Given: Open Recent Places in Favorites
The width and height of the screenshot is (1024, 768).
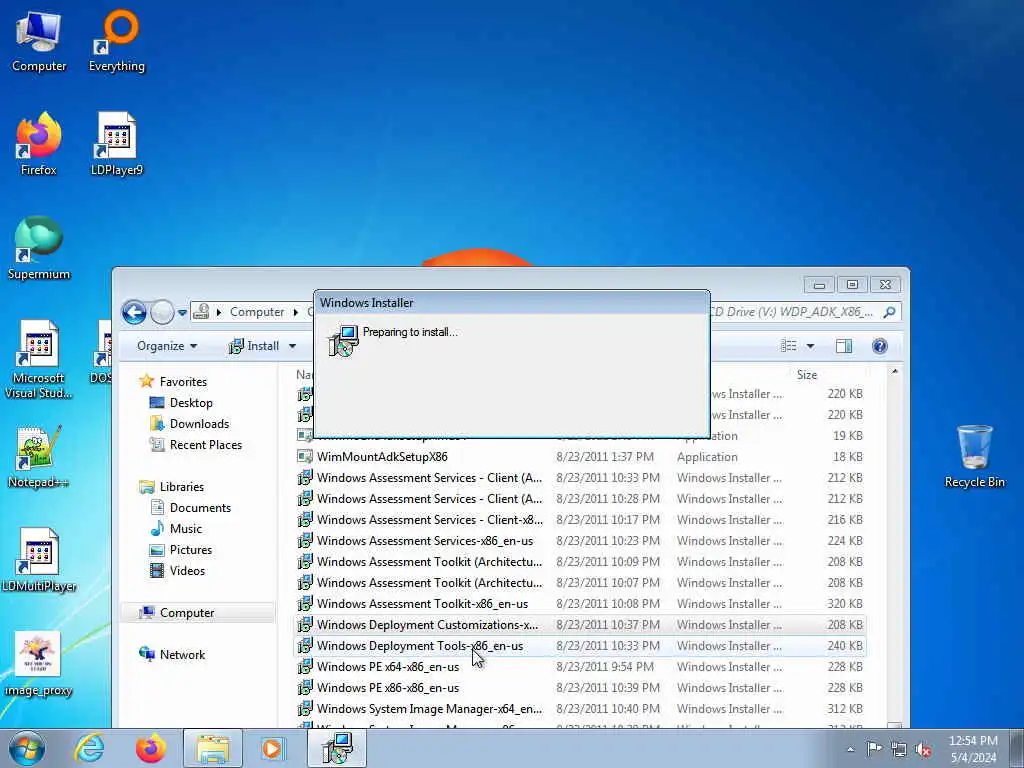Looking at the screenshot, I should [x=206, y=444].
